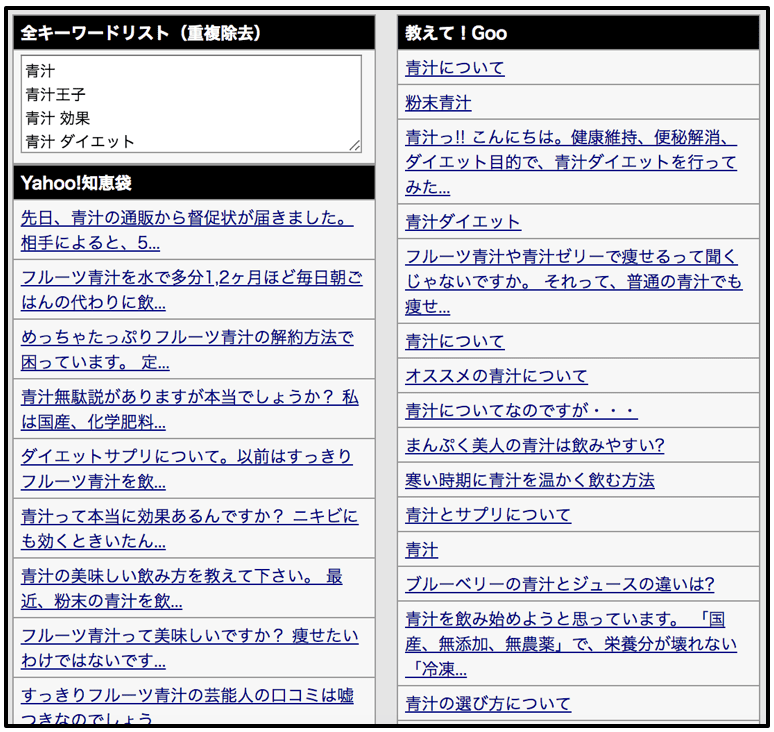774x732 pixels.
Task: Open link フルーツ青汁や青汁ゼリーで痩せるって
Action: (574, 281)
